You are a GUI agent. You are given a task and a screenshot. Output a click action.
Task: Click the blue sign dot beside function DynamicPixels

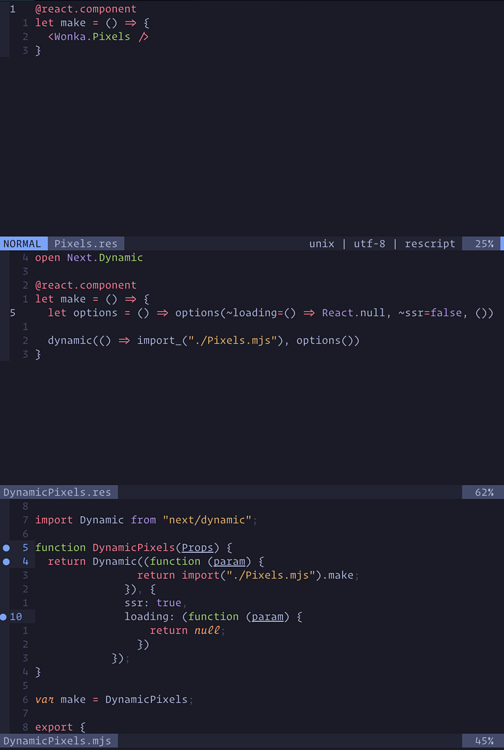tap(6, 548)
